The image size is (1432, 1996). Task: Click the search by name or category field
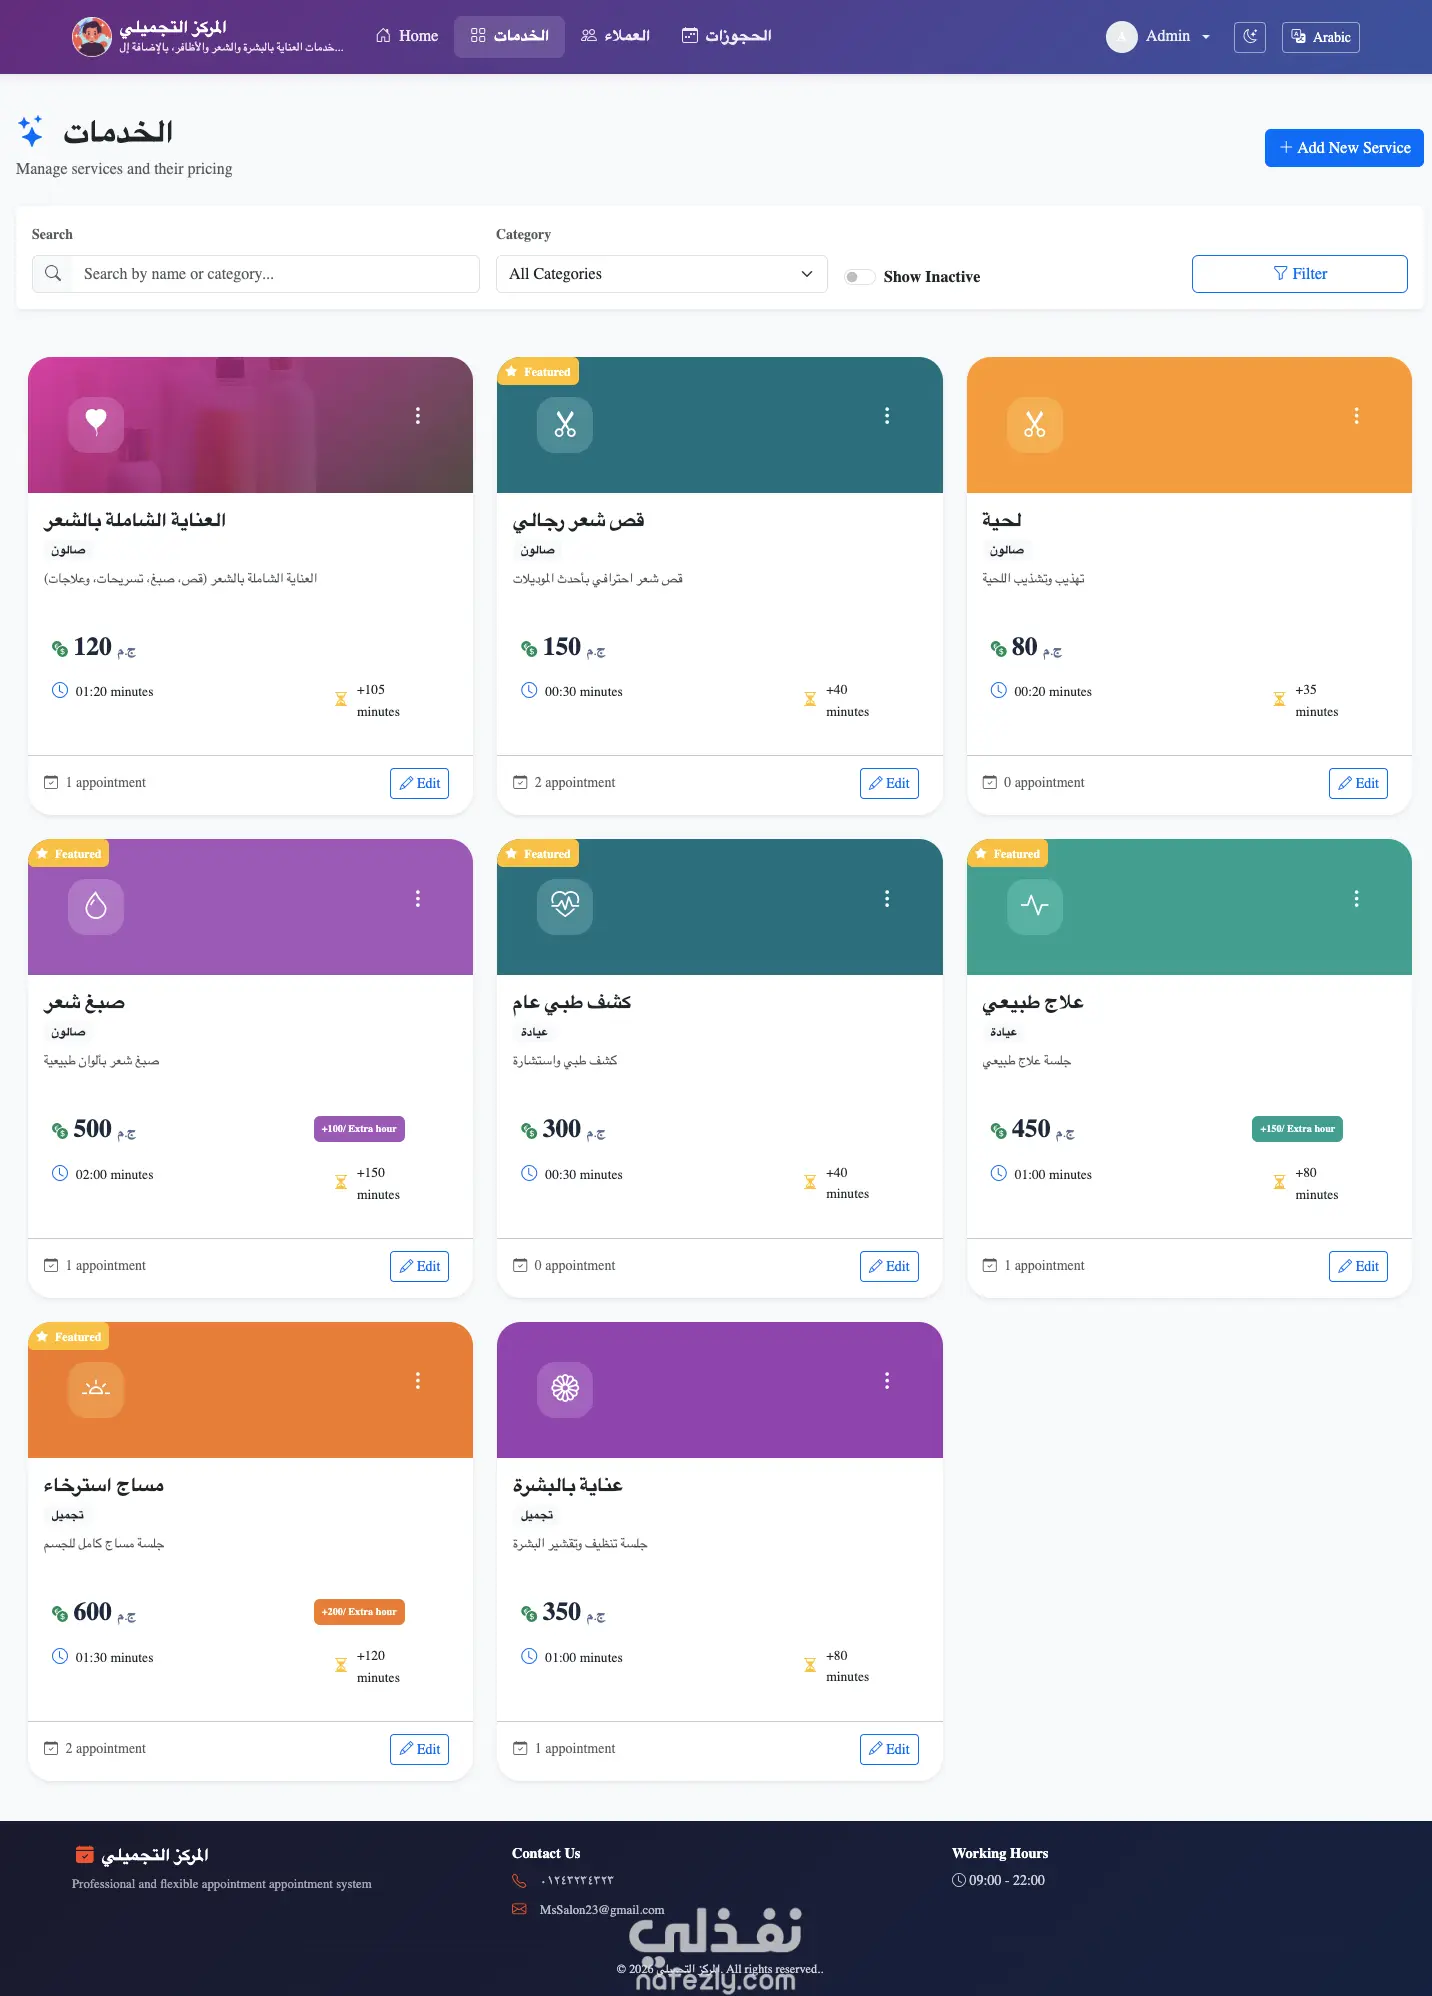pyautogui.click(x=256, y=274)
